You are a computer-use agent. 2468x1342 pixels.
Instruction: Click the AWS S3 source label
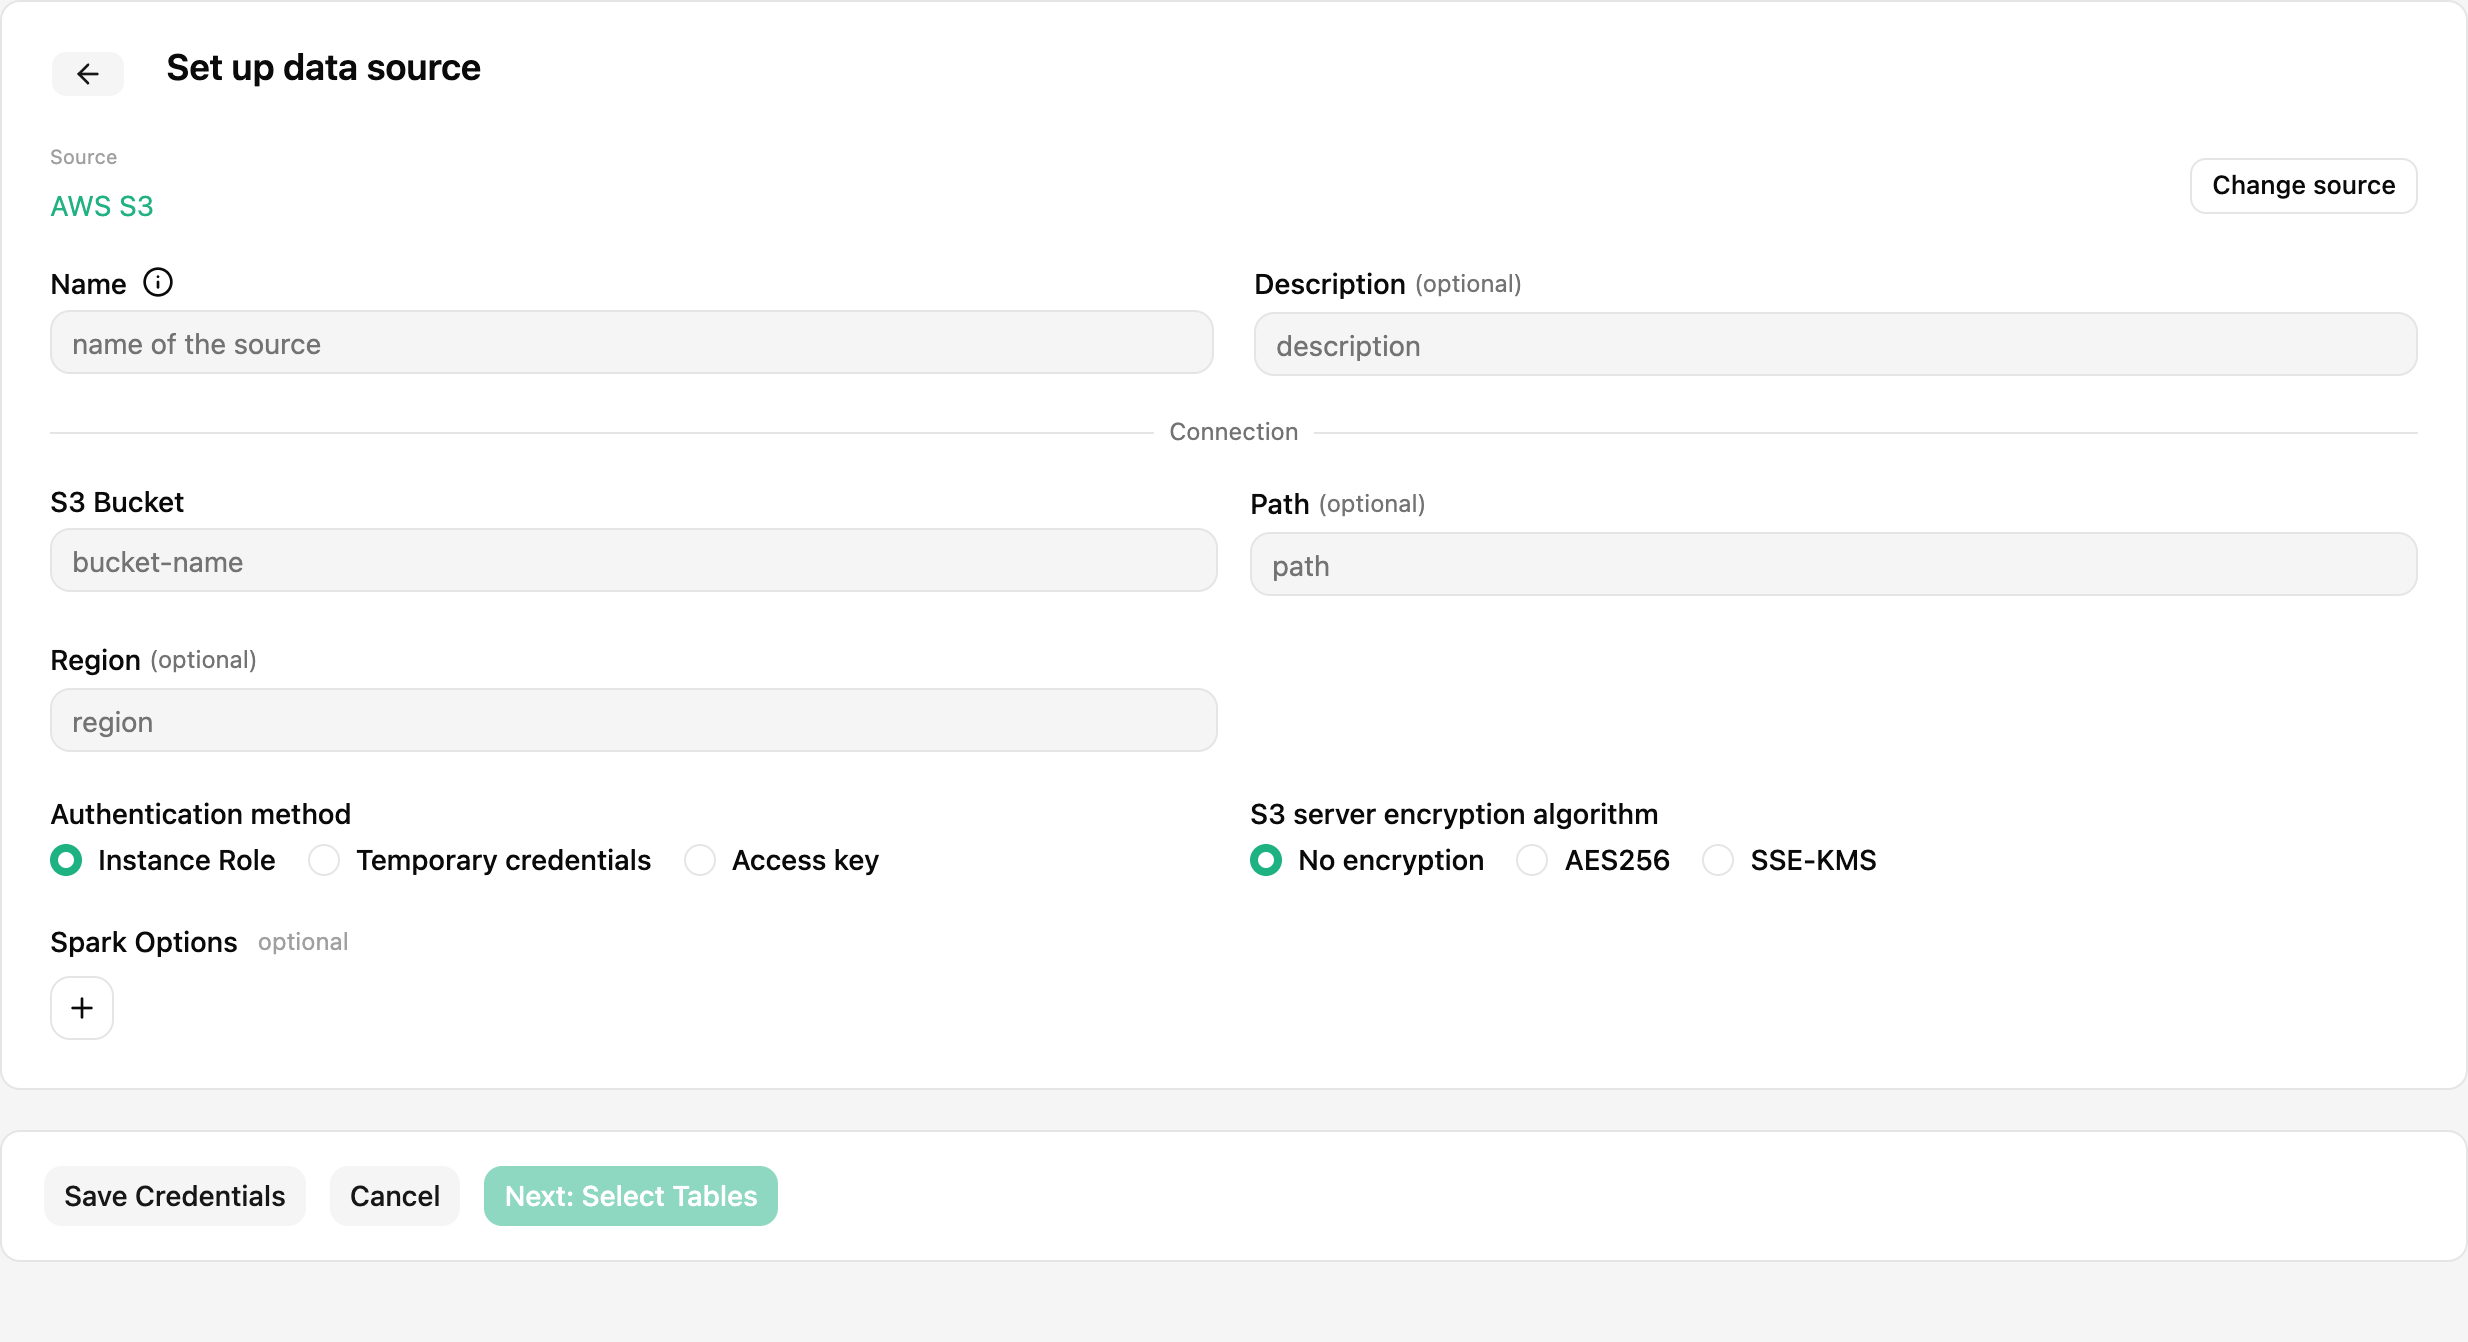click(102, 206)
